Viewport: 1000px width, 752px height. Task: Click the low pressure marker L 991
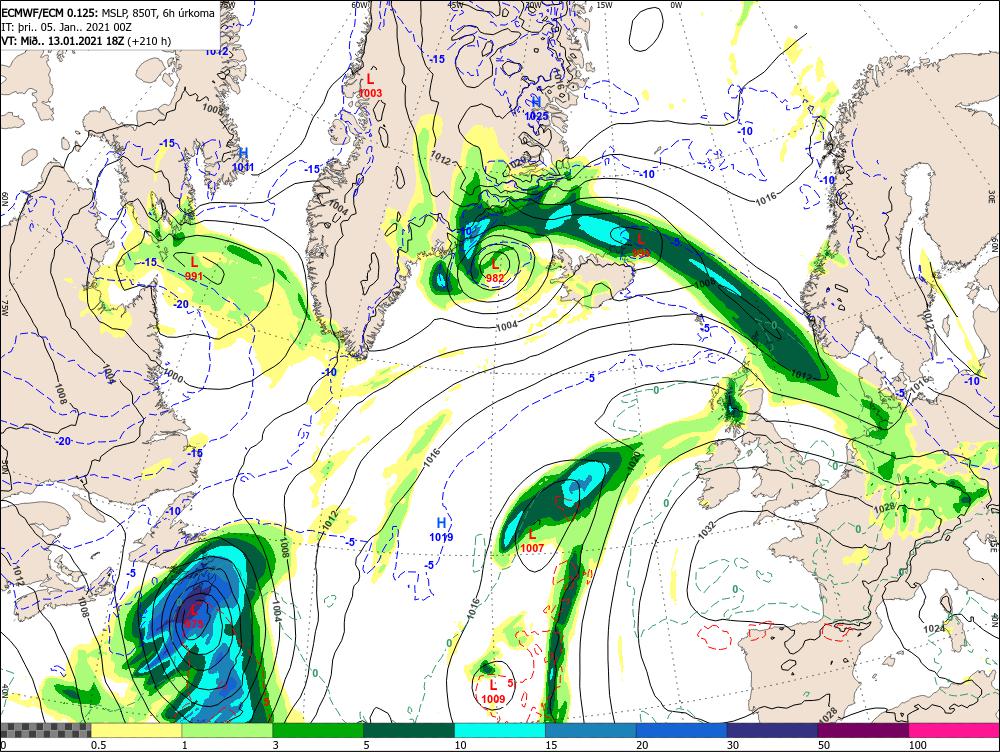[x=194, y=269]
